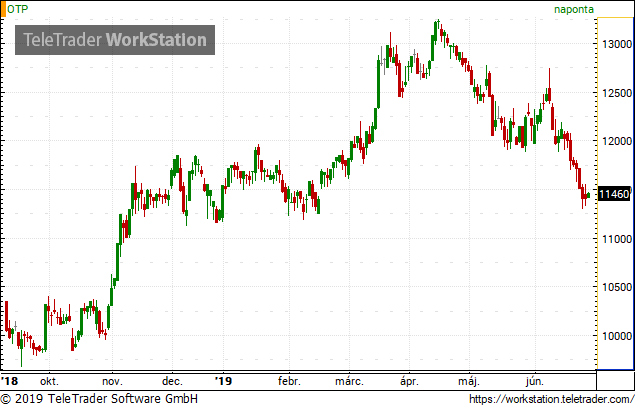
Task: Click the 10500 price axis label
Action: (x=617, y=287)
